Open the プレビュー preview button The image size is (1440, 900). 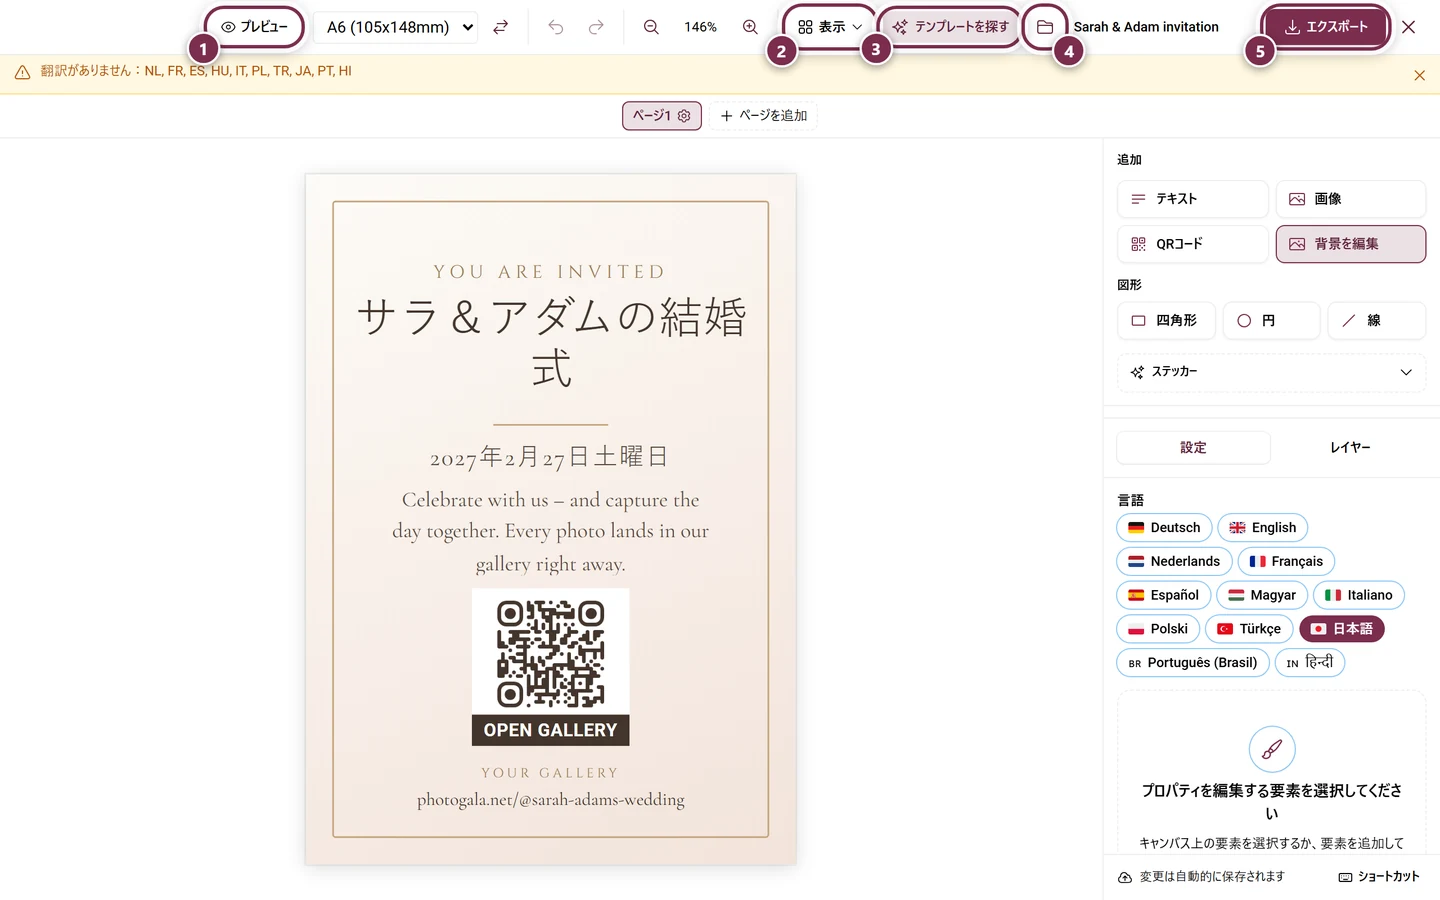(255, 27)
